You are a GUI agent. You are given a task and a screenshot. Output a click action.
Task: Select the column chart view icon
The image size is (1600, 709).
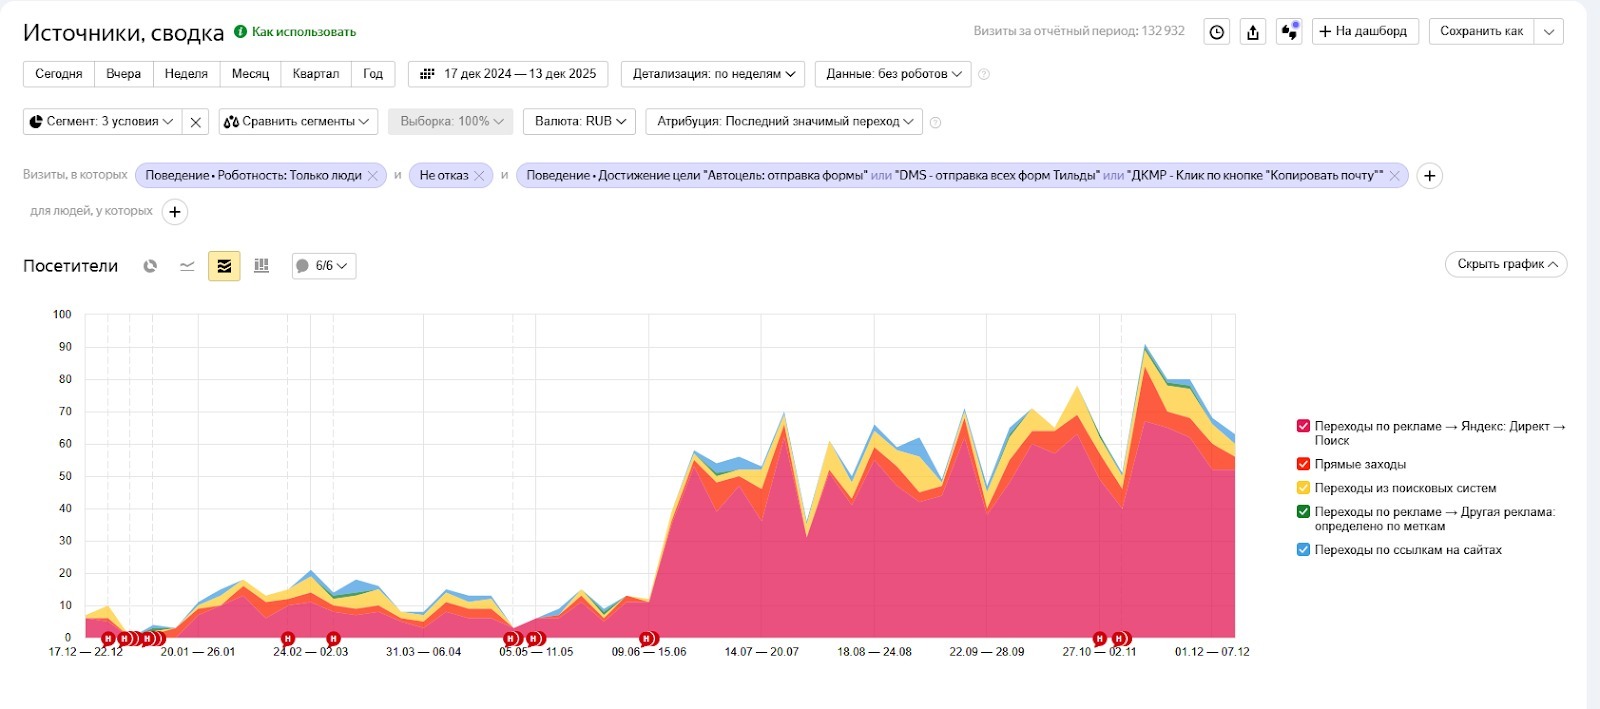click(x=261, y=266)
